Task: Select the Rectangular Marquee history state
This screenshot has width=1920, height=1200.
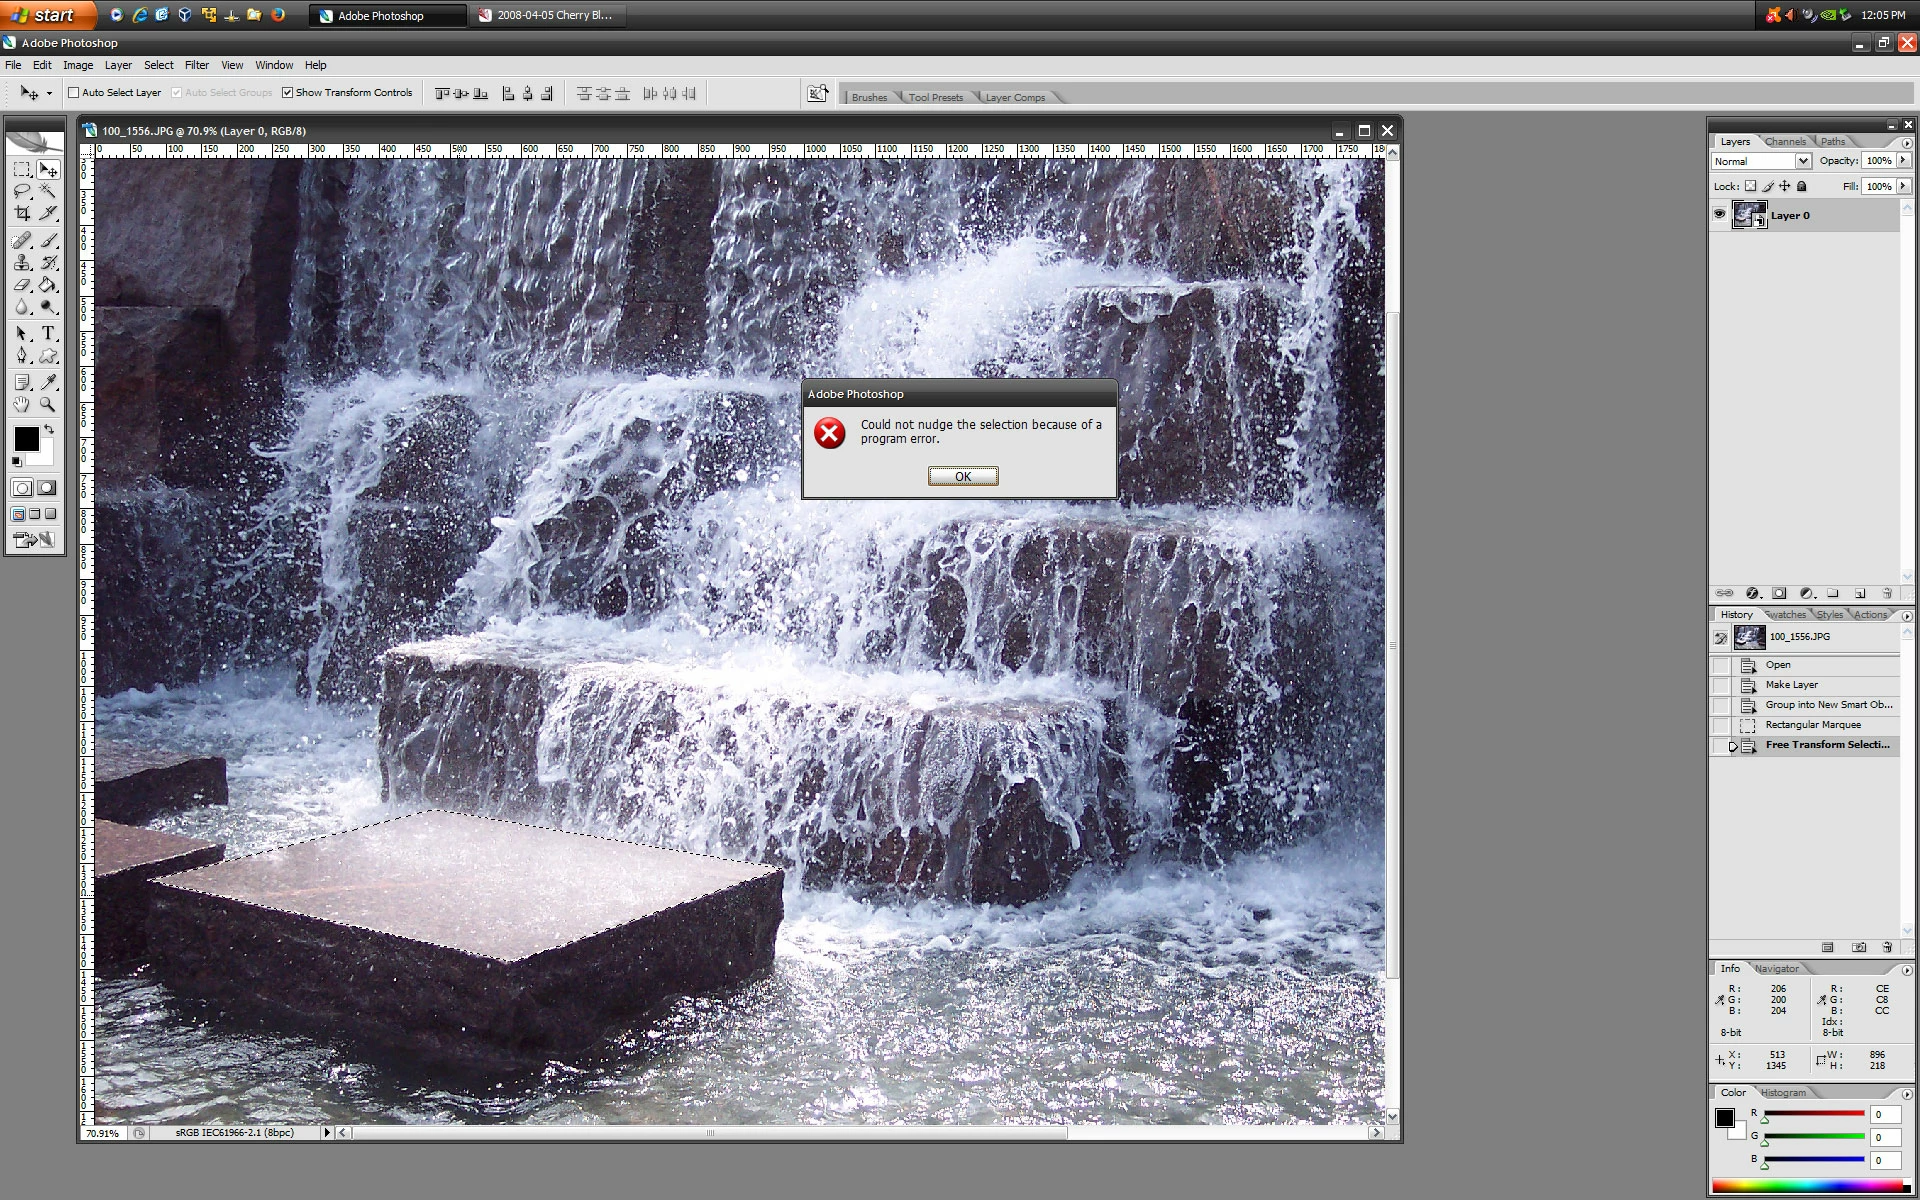Action: 1812,725
